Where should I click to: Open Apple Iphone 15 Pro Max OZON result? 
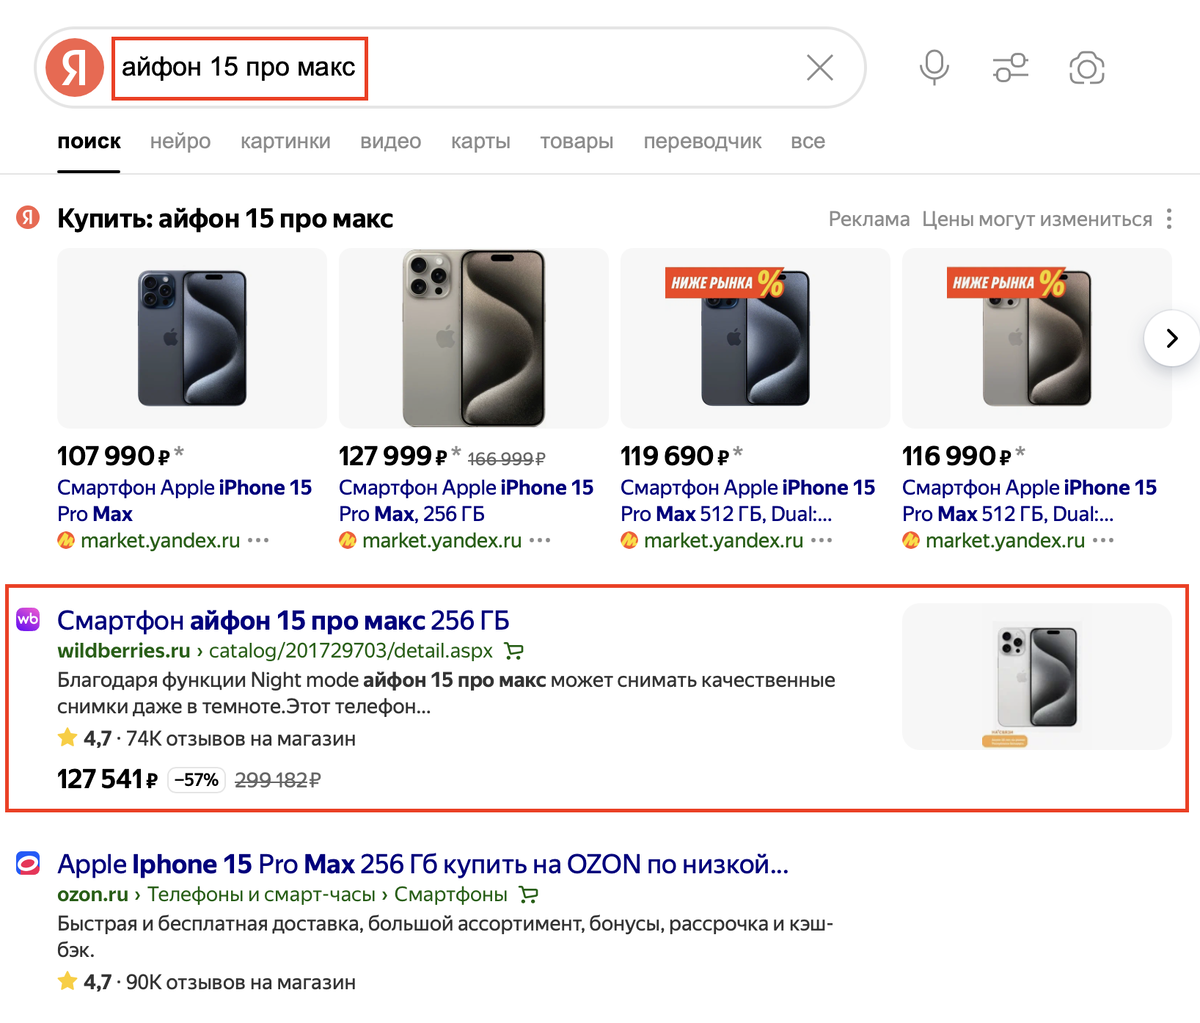point(423,864)
